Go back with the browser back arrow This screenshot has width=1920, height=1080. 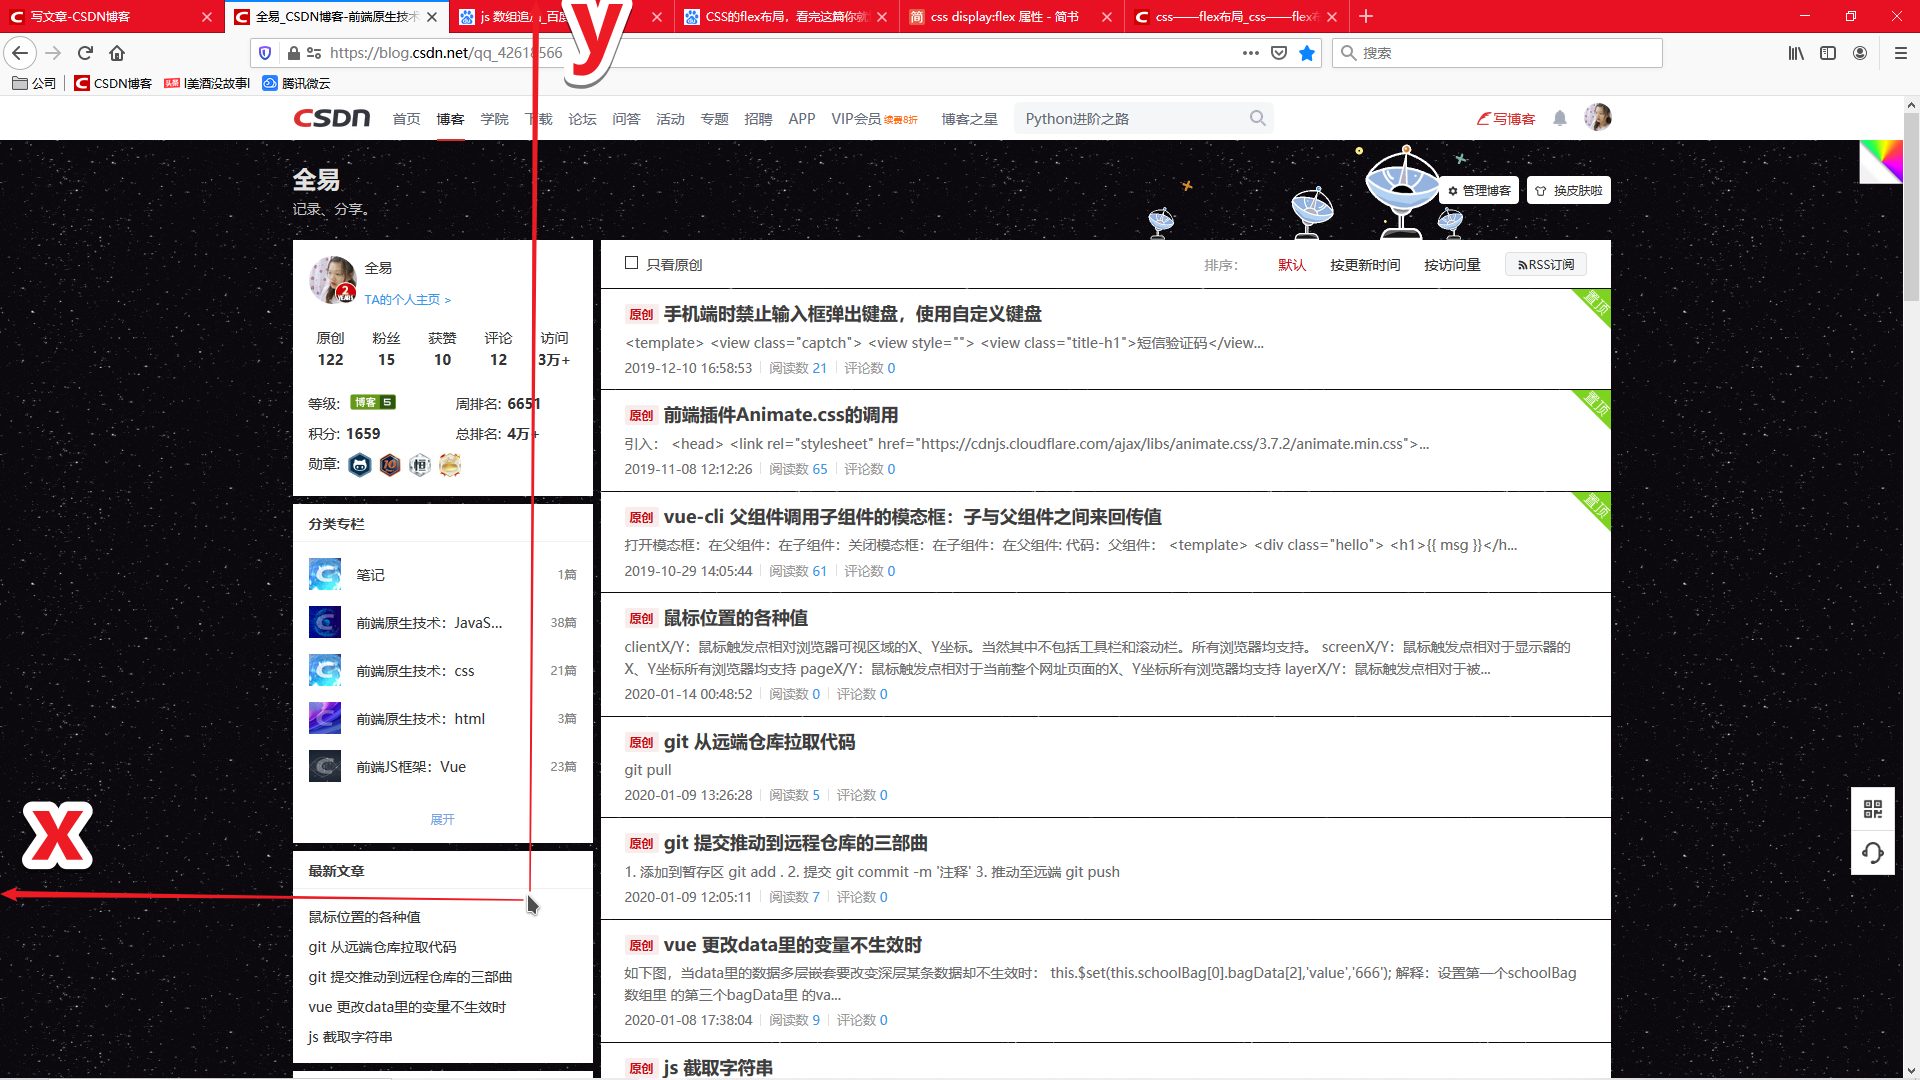(20, 53)
